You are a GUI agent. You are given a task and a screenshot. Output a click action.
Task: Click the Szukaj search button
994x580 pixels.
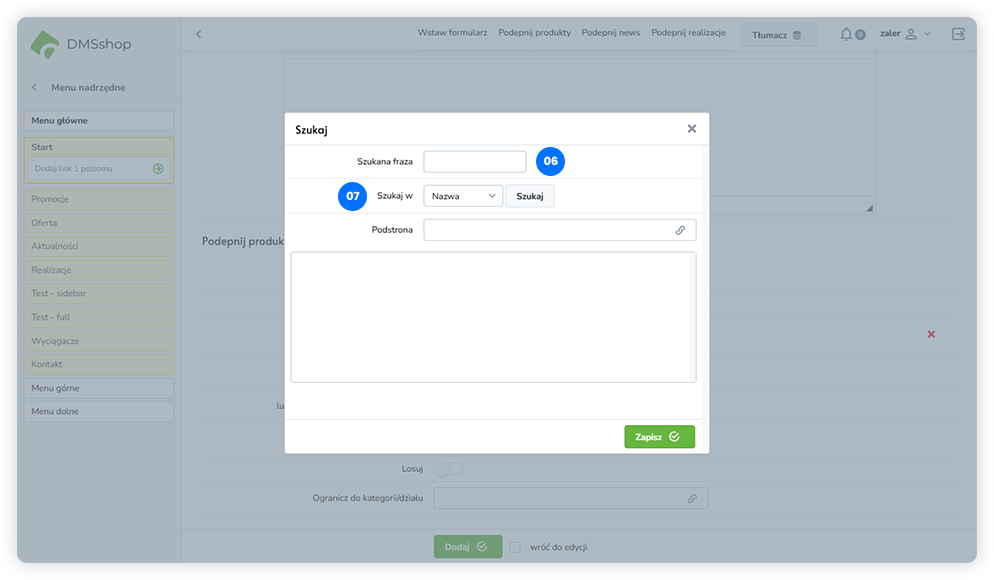pos(529,196)
